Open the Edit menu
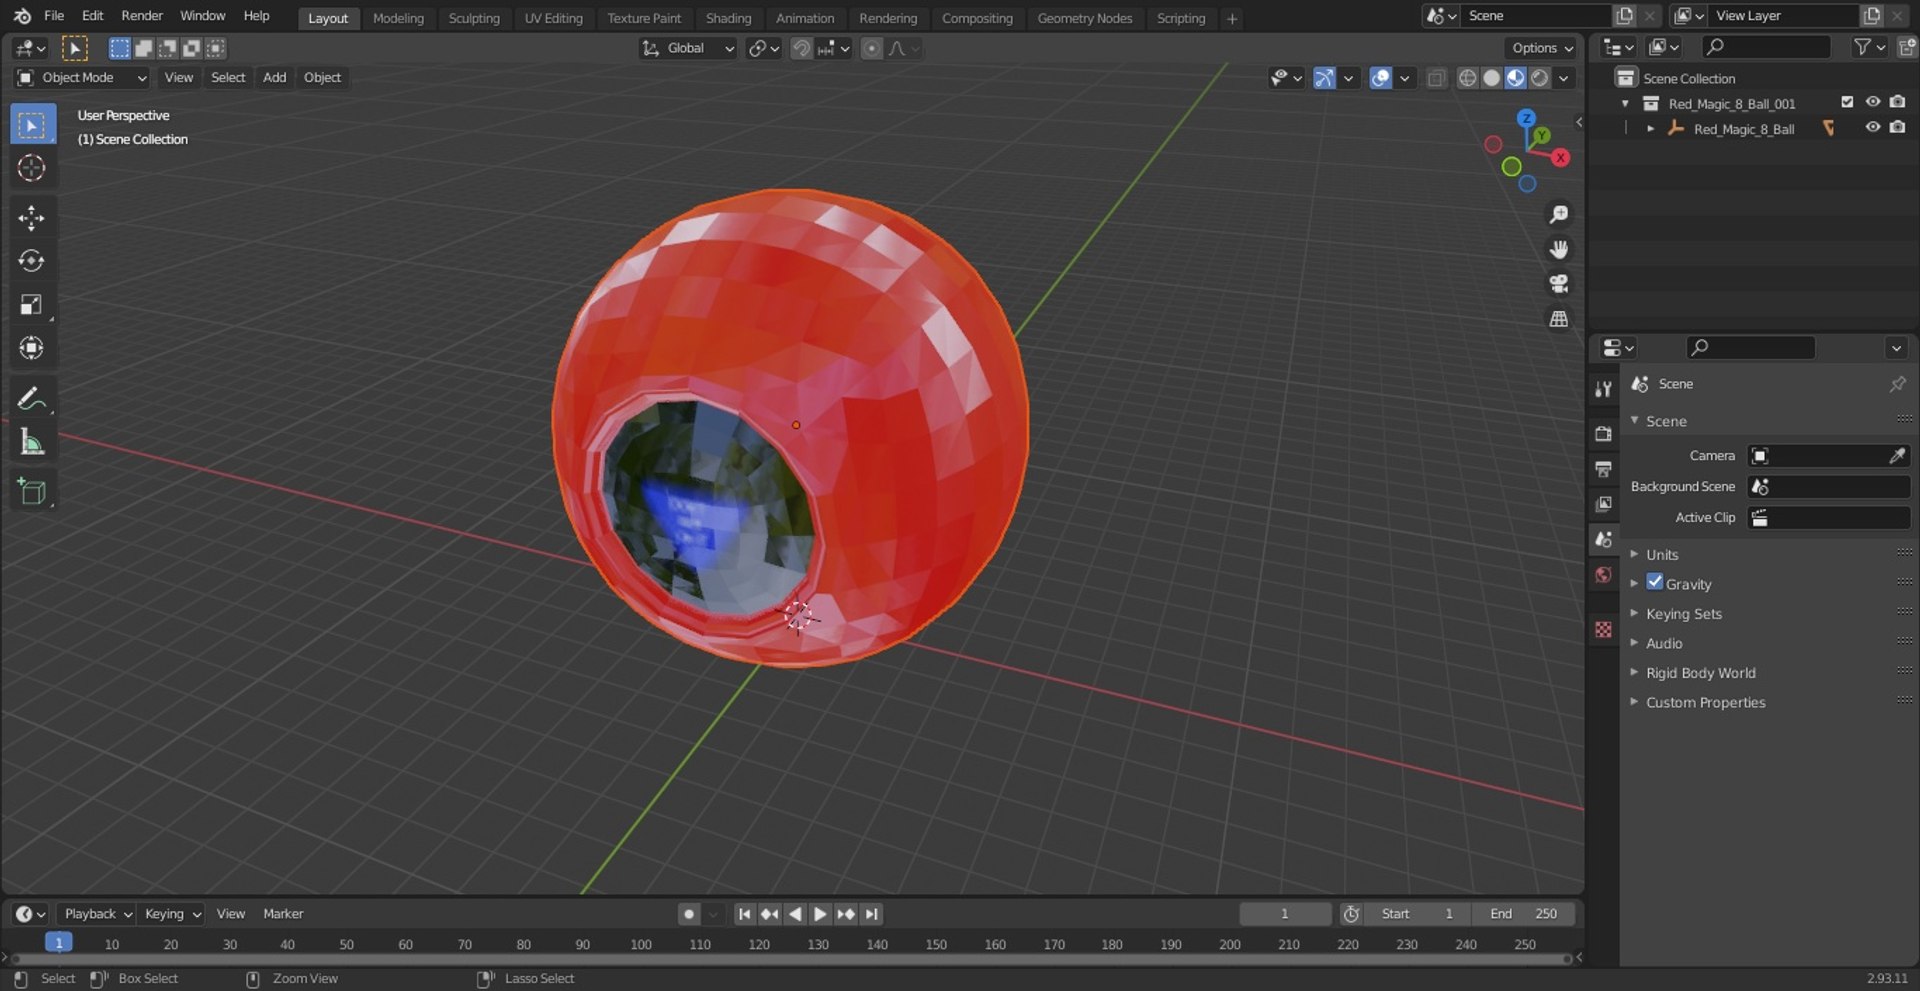The height and width of the screenshot is (991, 1920). (x=92, y=16)
